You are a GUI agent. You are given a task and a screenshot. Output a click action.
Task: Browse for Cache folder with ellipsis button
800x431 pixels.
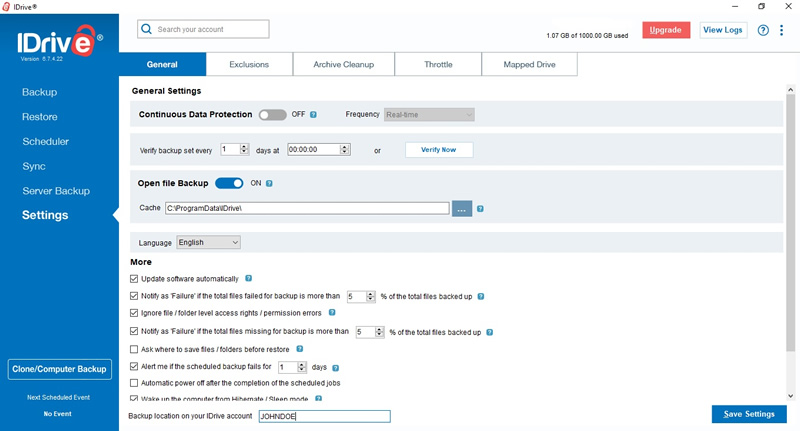click(x=462, y=209)
